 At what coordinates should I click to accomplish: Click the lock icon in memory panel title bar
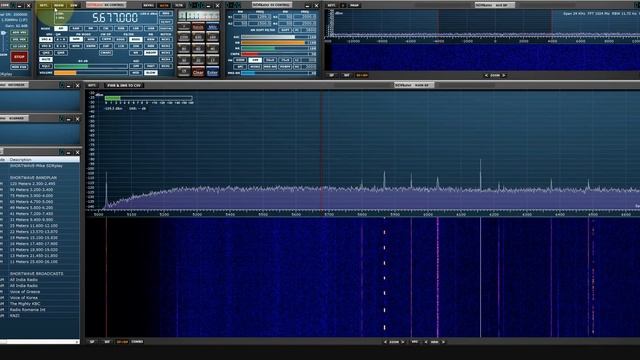pos(62,152)
